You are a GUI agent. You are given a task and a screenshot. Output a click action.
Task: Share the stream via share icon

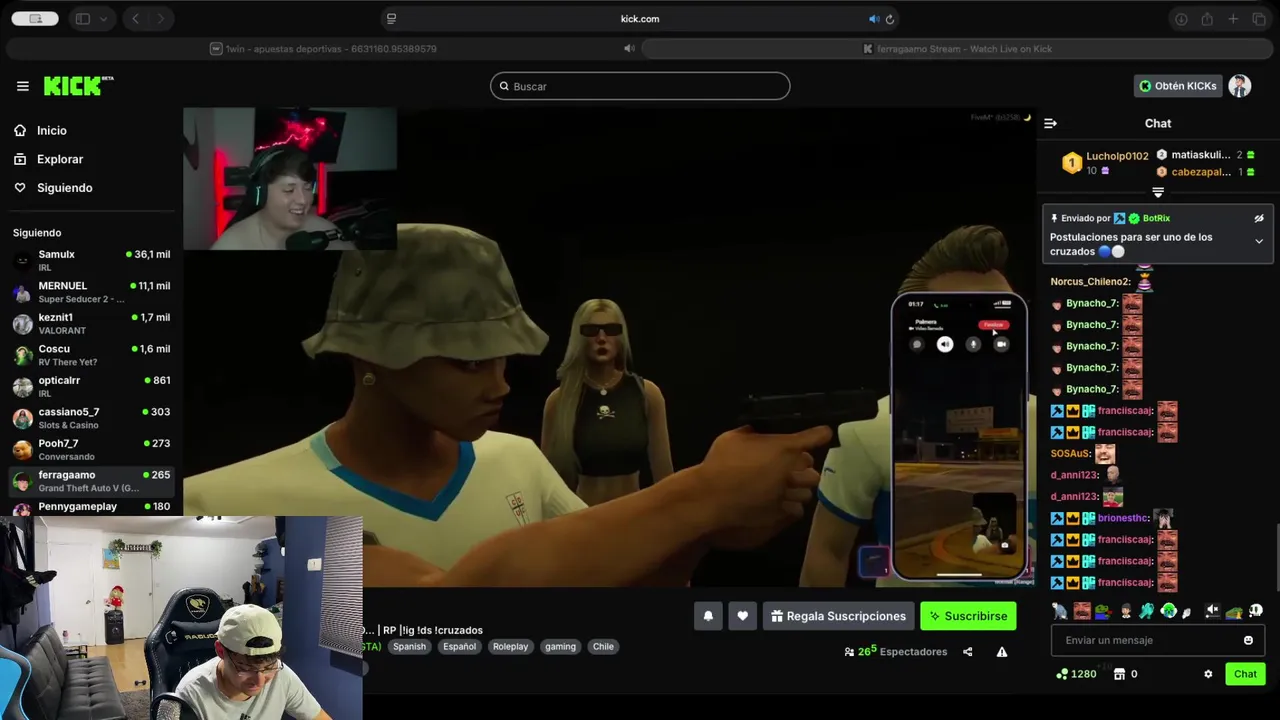[967, 652]
